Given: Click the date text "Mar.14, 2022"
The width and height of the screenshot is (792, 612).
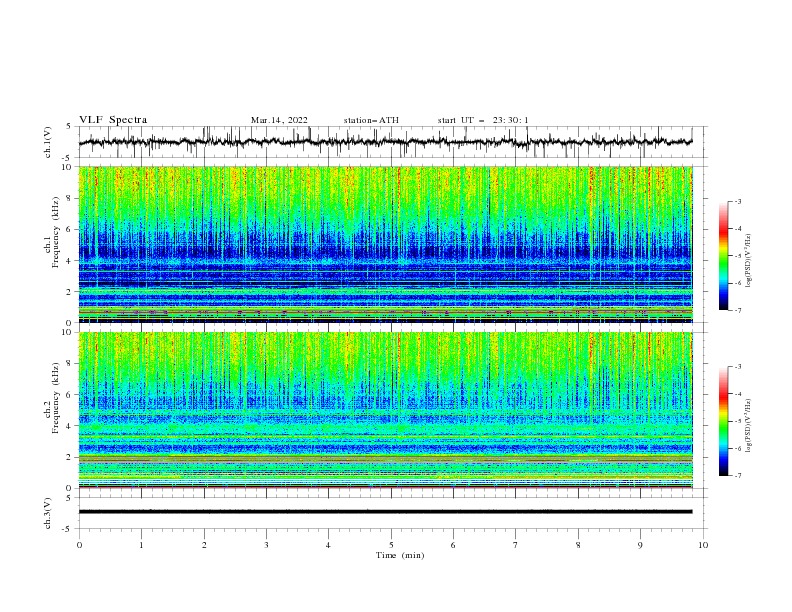Looking at the screenshot, I should [x=279, y=120].
